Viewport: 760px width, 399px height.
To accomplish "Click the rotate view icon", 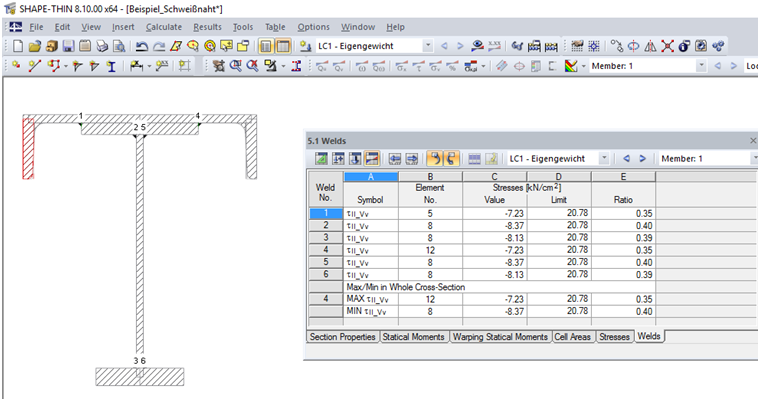I will click(x=633, y=46).
